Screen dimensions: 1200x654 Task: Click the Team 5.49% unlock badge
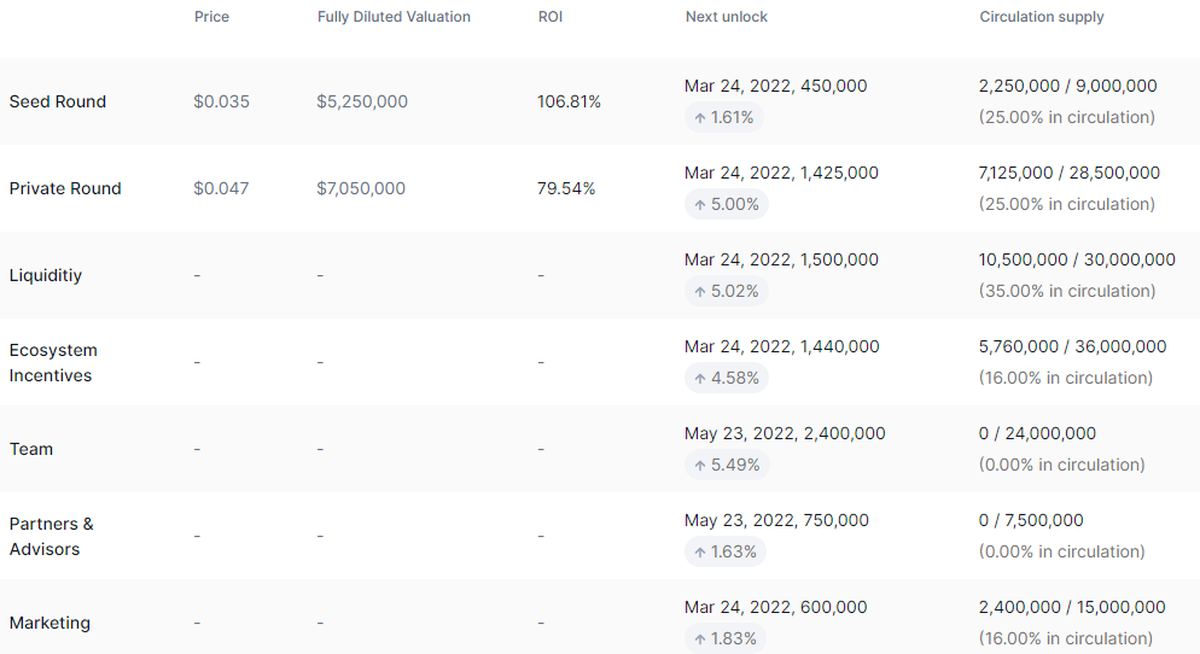725,466
